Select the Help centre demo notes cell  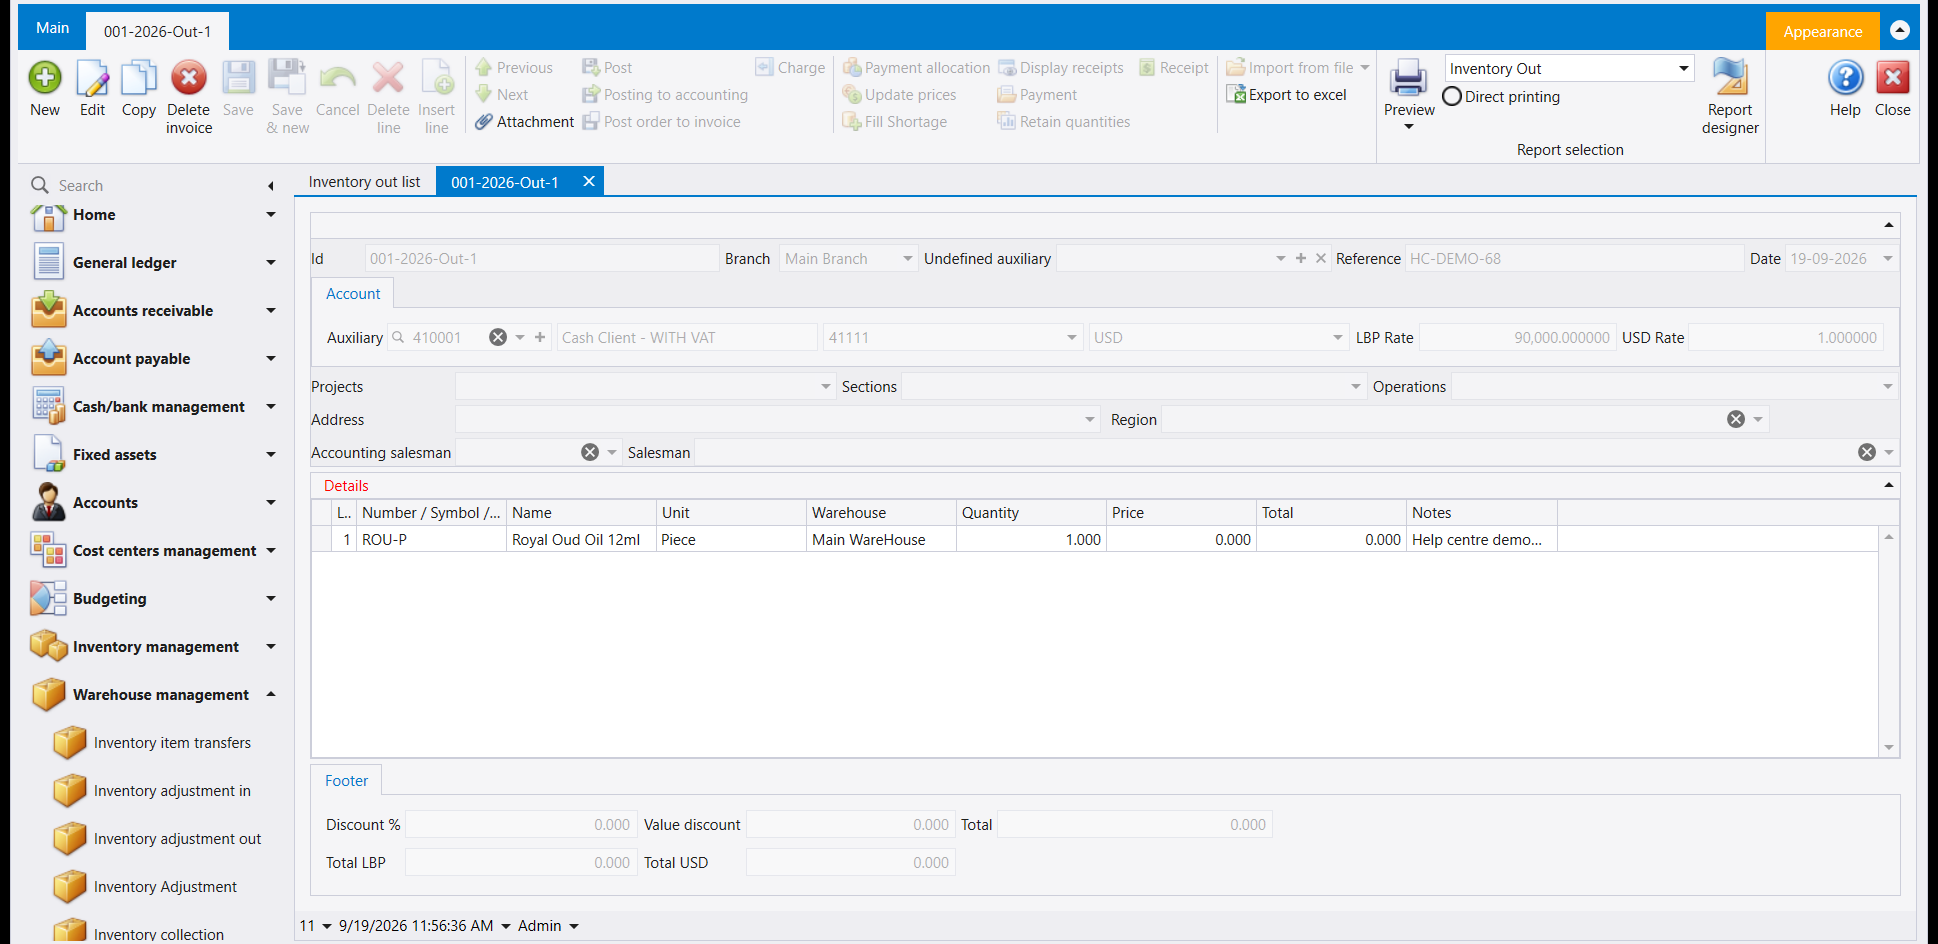click(1481, 540)
